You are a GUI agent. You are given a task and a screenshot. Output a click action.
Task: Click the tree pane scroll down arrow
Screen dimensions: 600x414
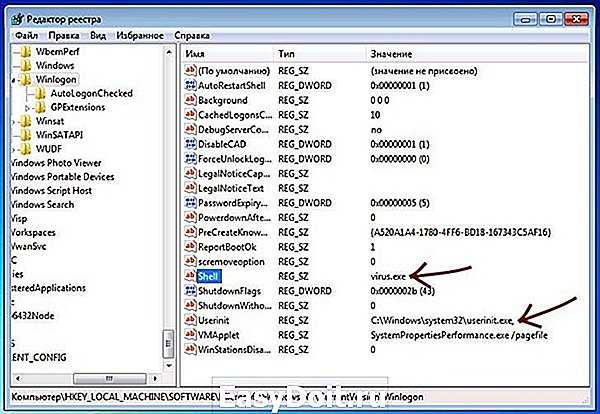point(169,365)
